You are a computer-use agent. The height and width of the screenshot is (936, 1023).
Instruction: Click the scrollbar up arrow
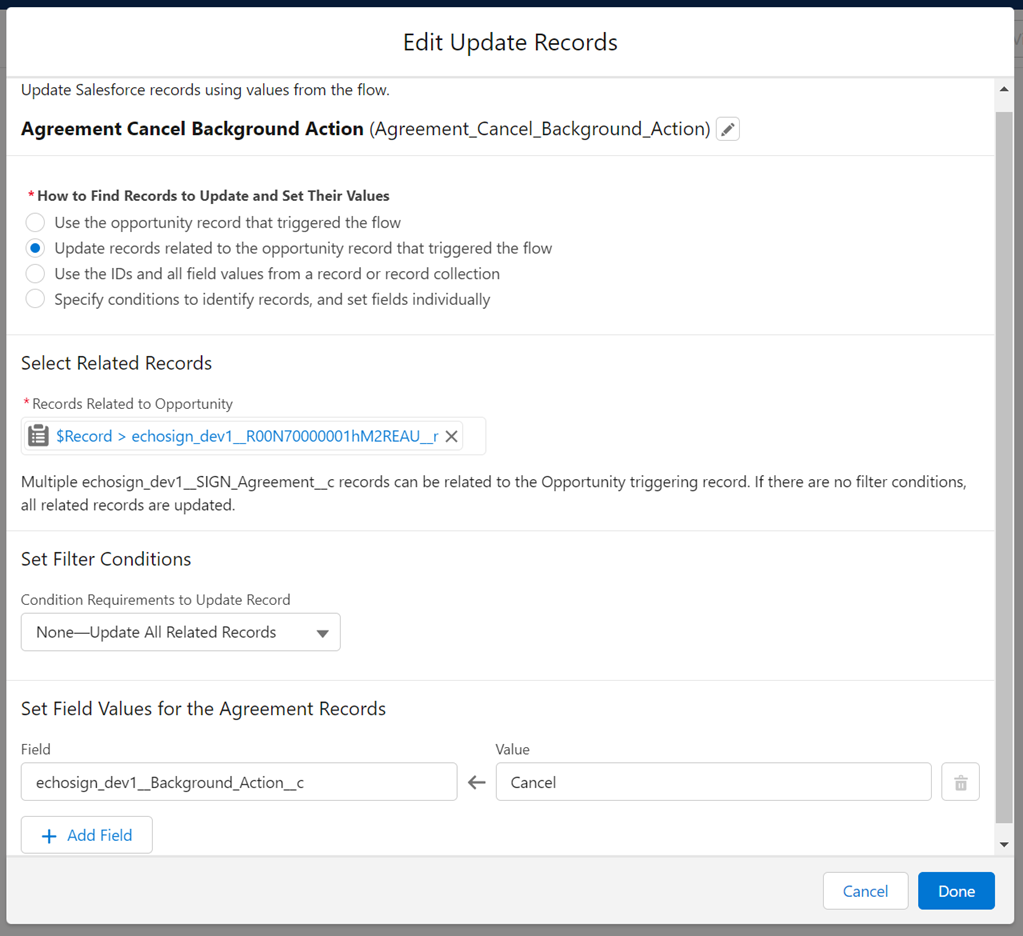[1004, 90]
